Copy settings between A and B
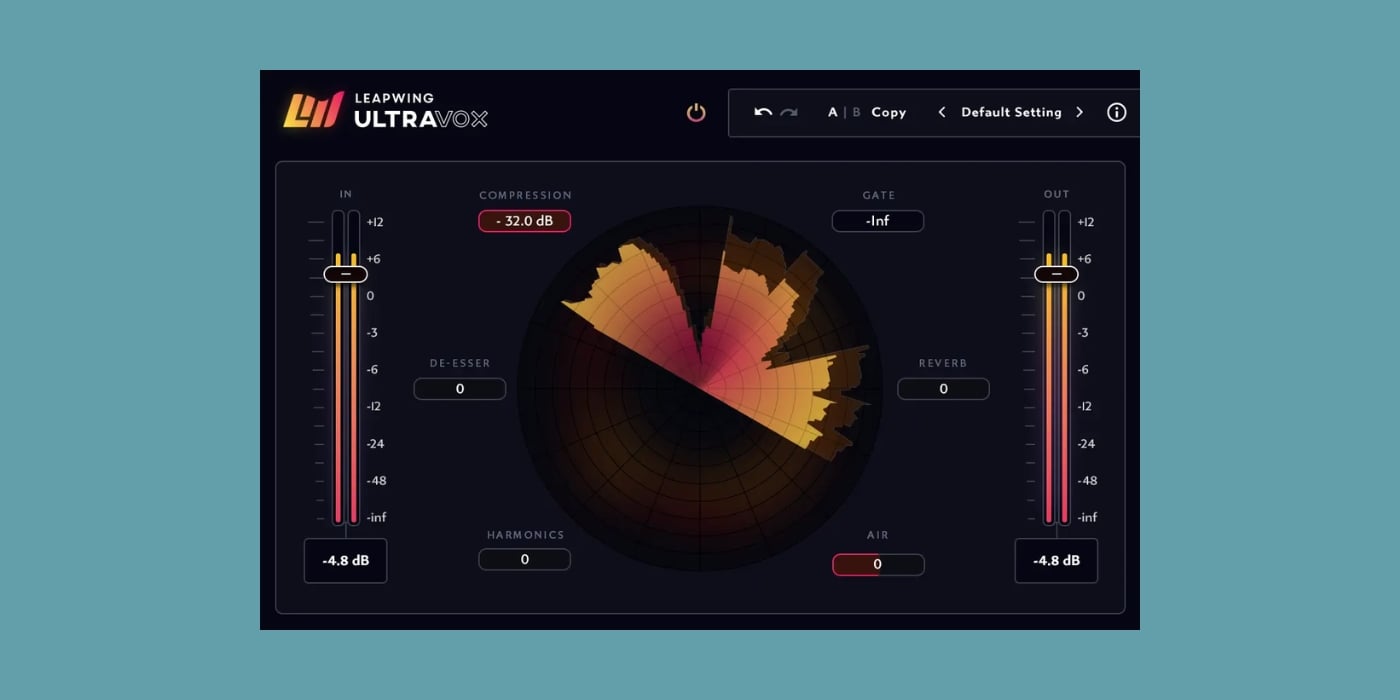The height and width of the screenshot is (700, 1400). [x=888, y=112]
